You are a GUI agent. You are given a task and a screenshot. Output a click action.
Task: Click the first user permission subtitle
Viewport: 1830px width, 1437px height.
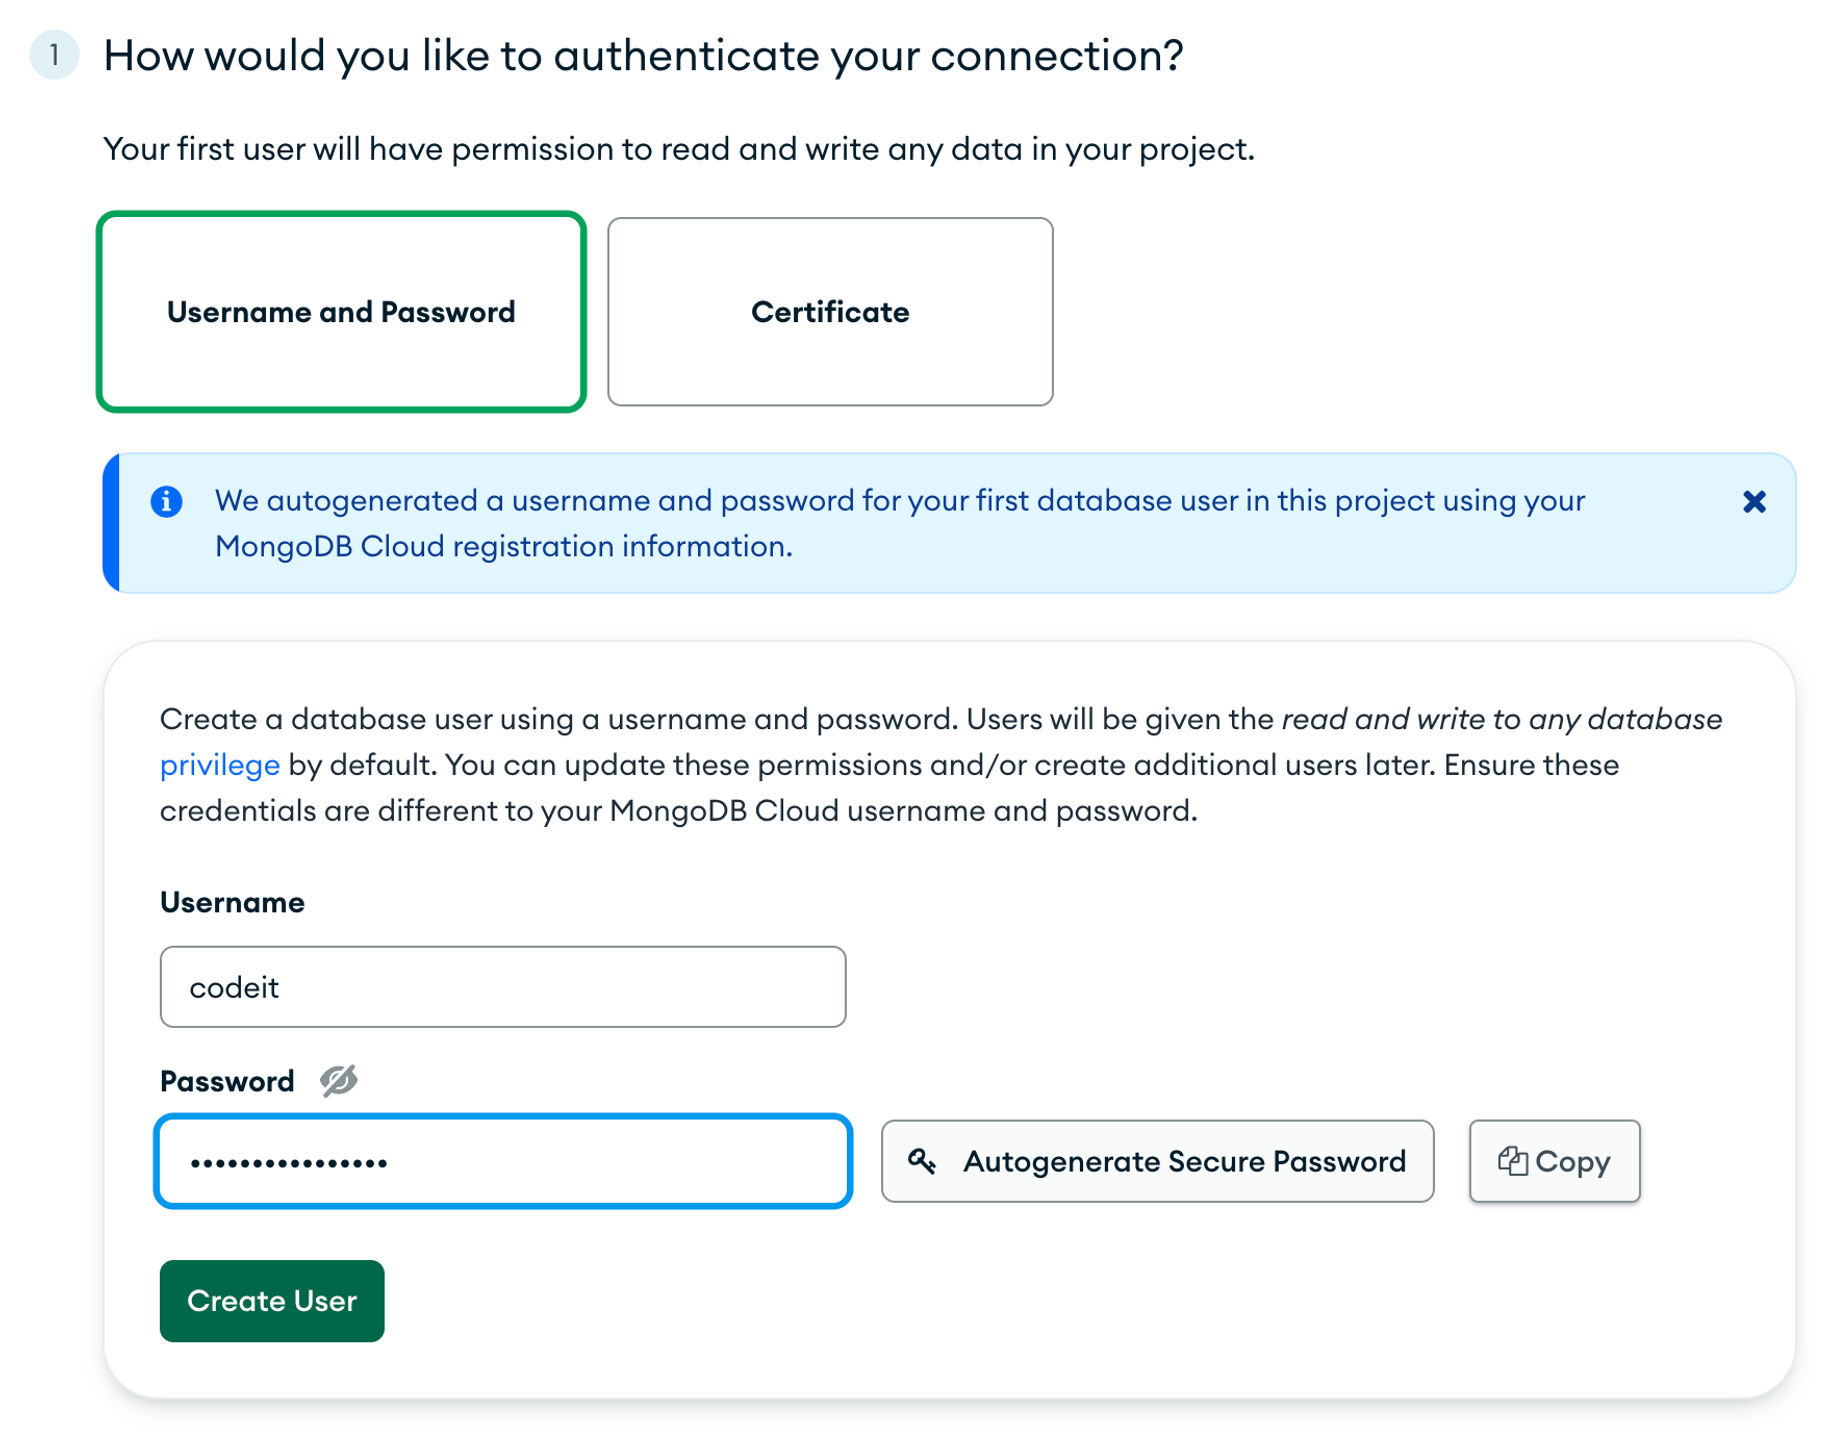(x=678, y=148)
